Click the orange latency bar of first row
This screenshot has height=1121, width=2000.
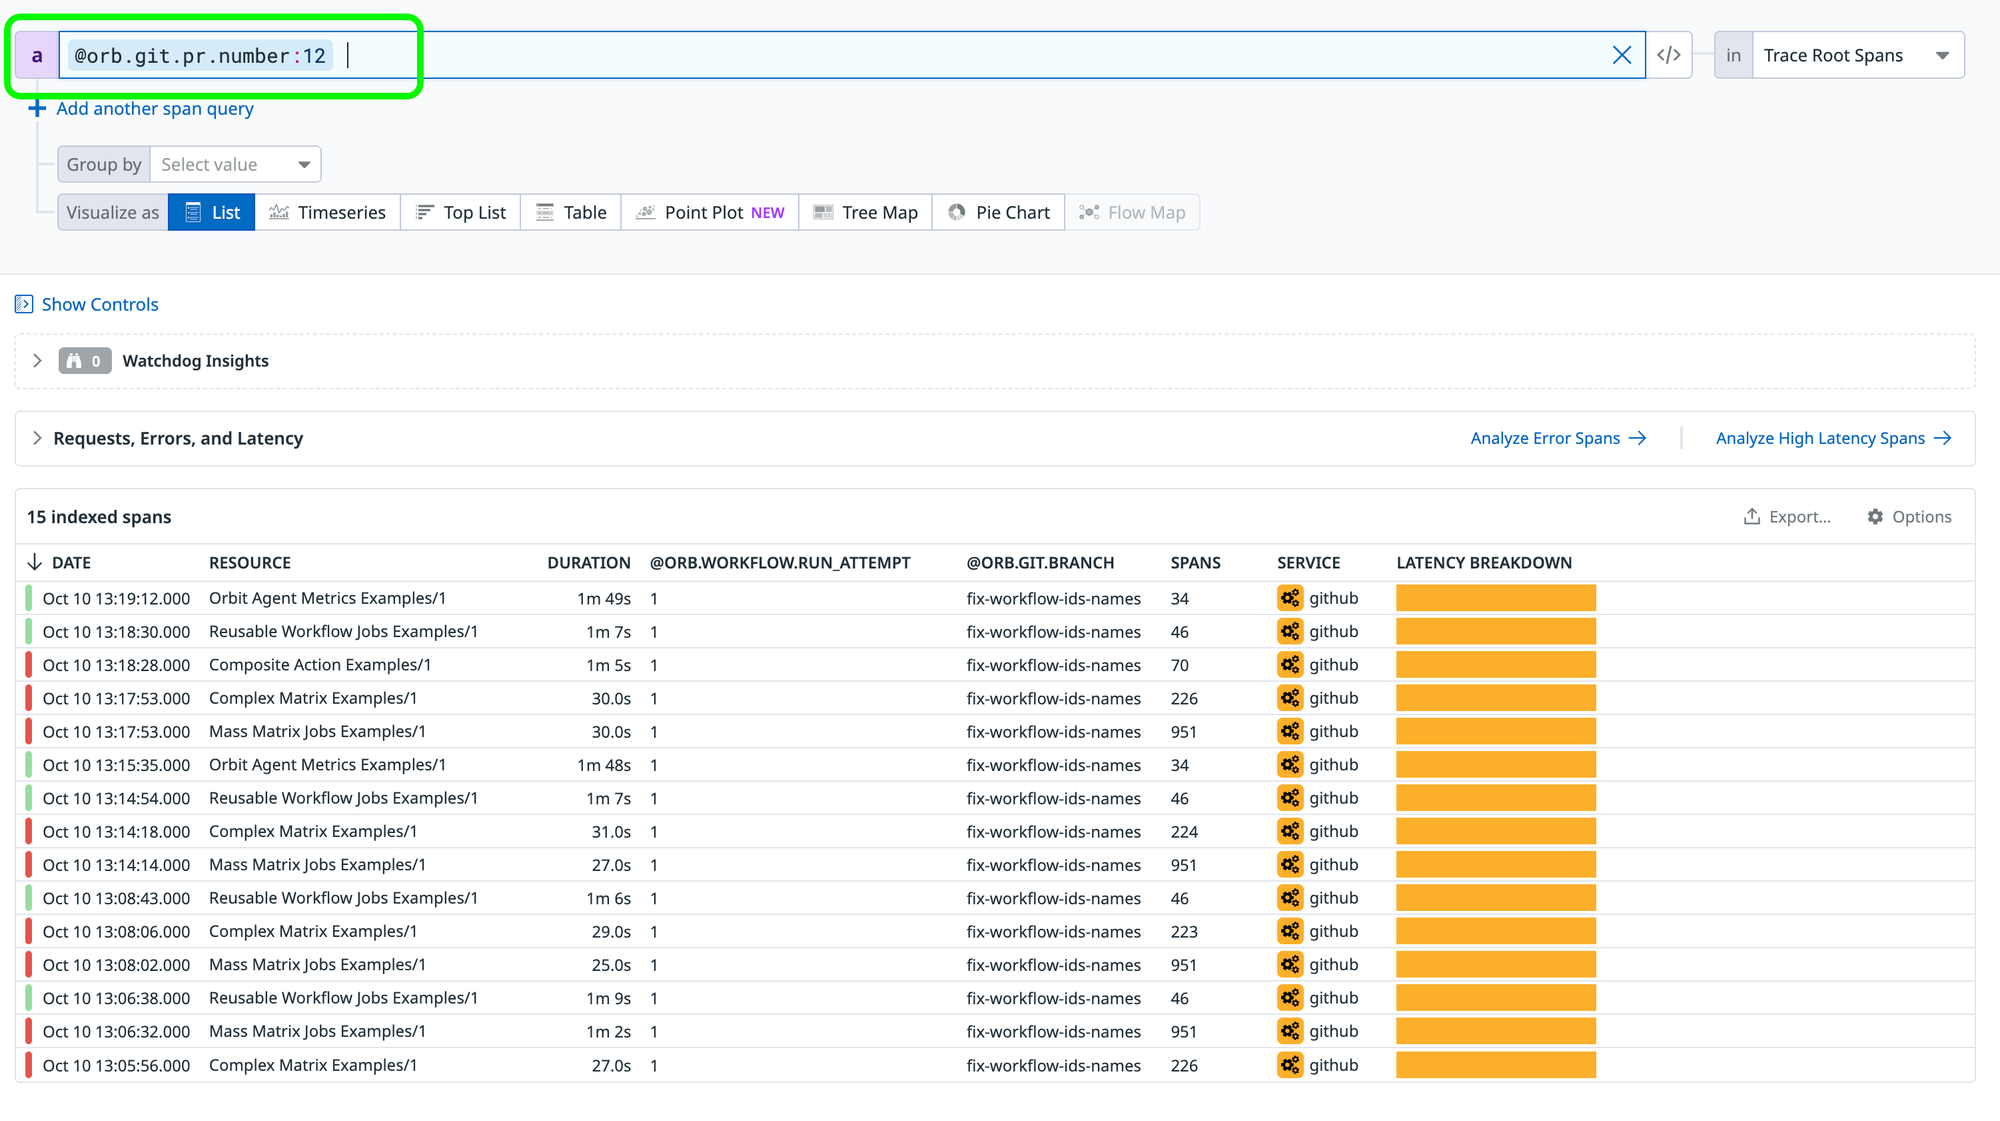click(x=1495, y=598)
